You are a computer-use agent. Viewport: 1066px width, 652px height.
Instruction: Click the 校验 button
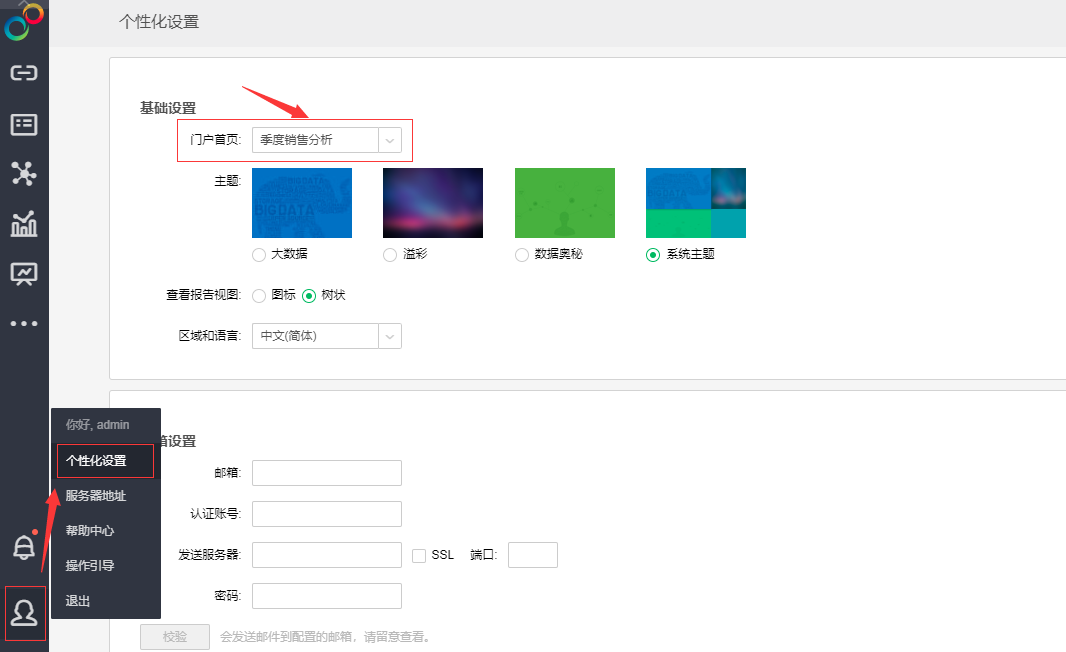click(175, 637)
